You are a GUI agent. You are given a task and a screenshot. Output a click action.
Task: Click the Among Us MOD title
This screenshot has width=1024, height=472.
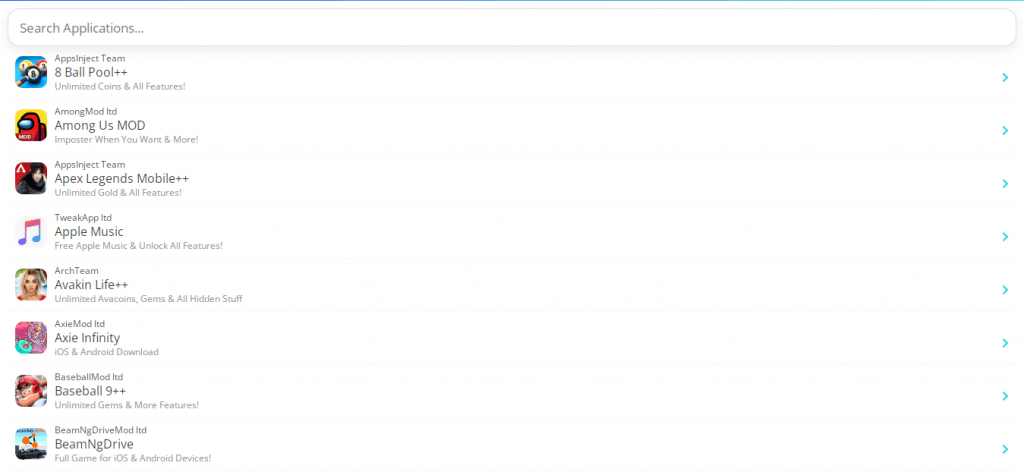click(x=100, y=125)
